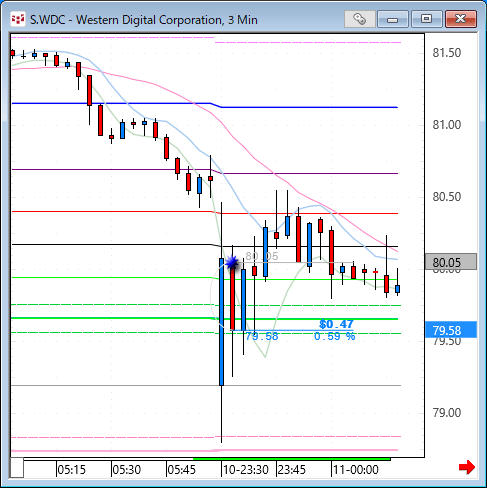Click the 10-23:30 time axis label
Screen dimensions: 487x488
click(246, 470)
